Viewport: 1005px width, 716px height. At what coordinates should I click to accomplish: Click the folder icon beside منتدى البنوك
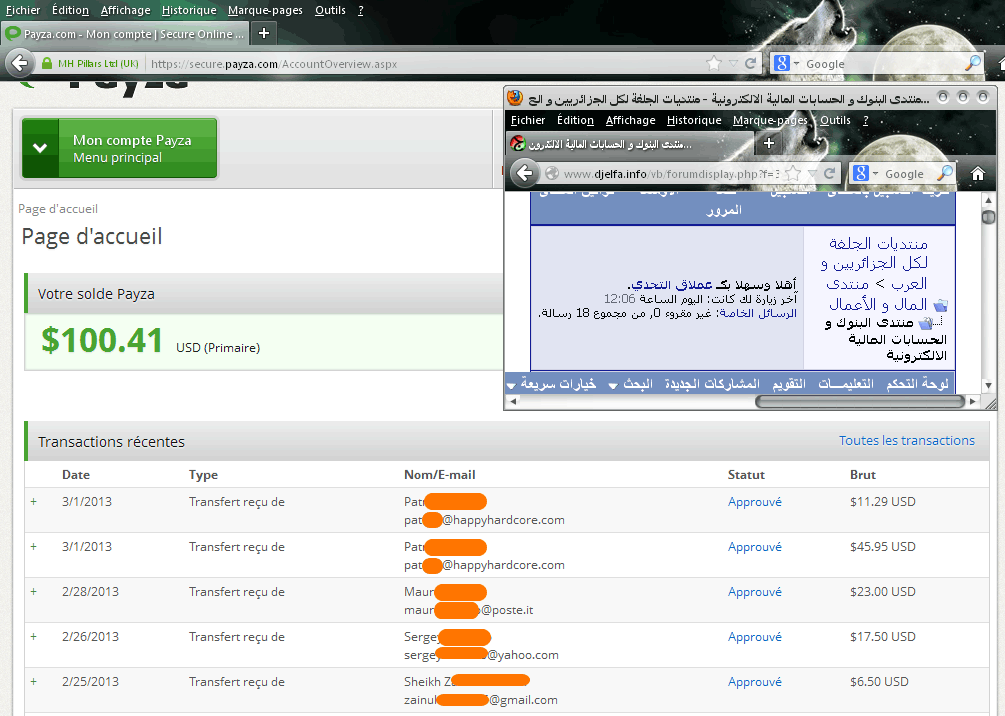[926, 323]
